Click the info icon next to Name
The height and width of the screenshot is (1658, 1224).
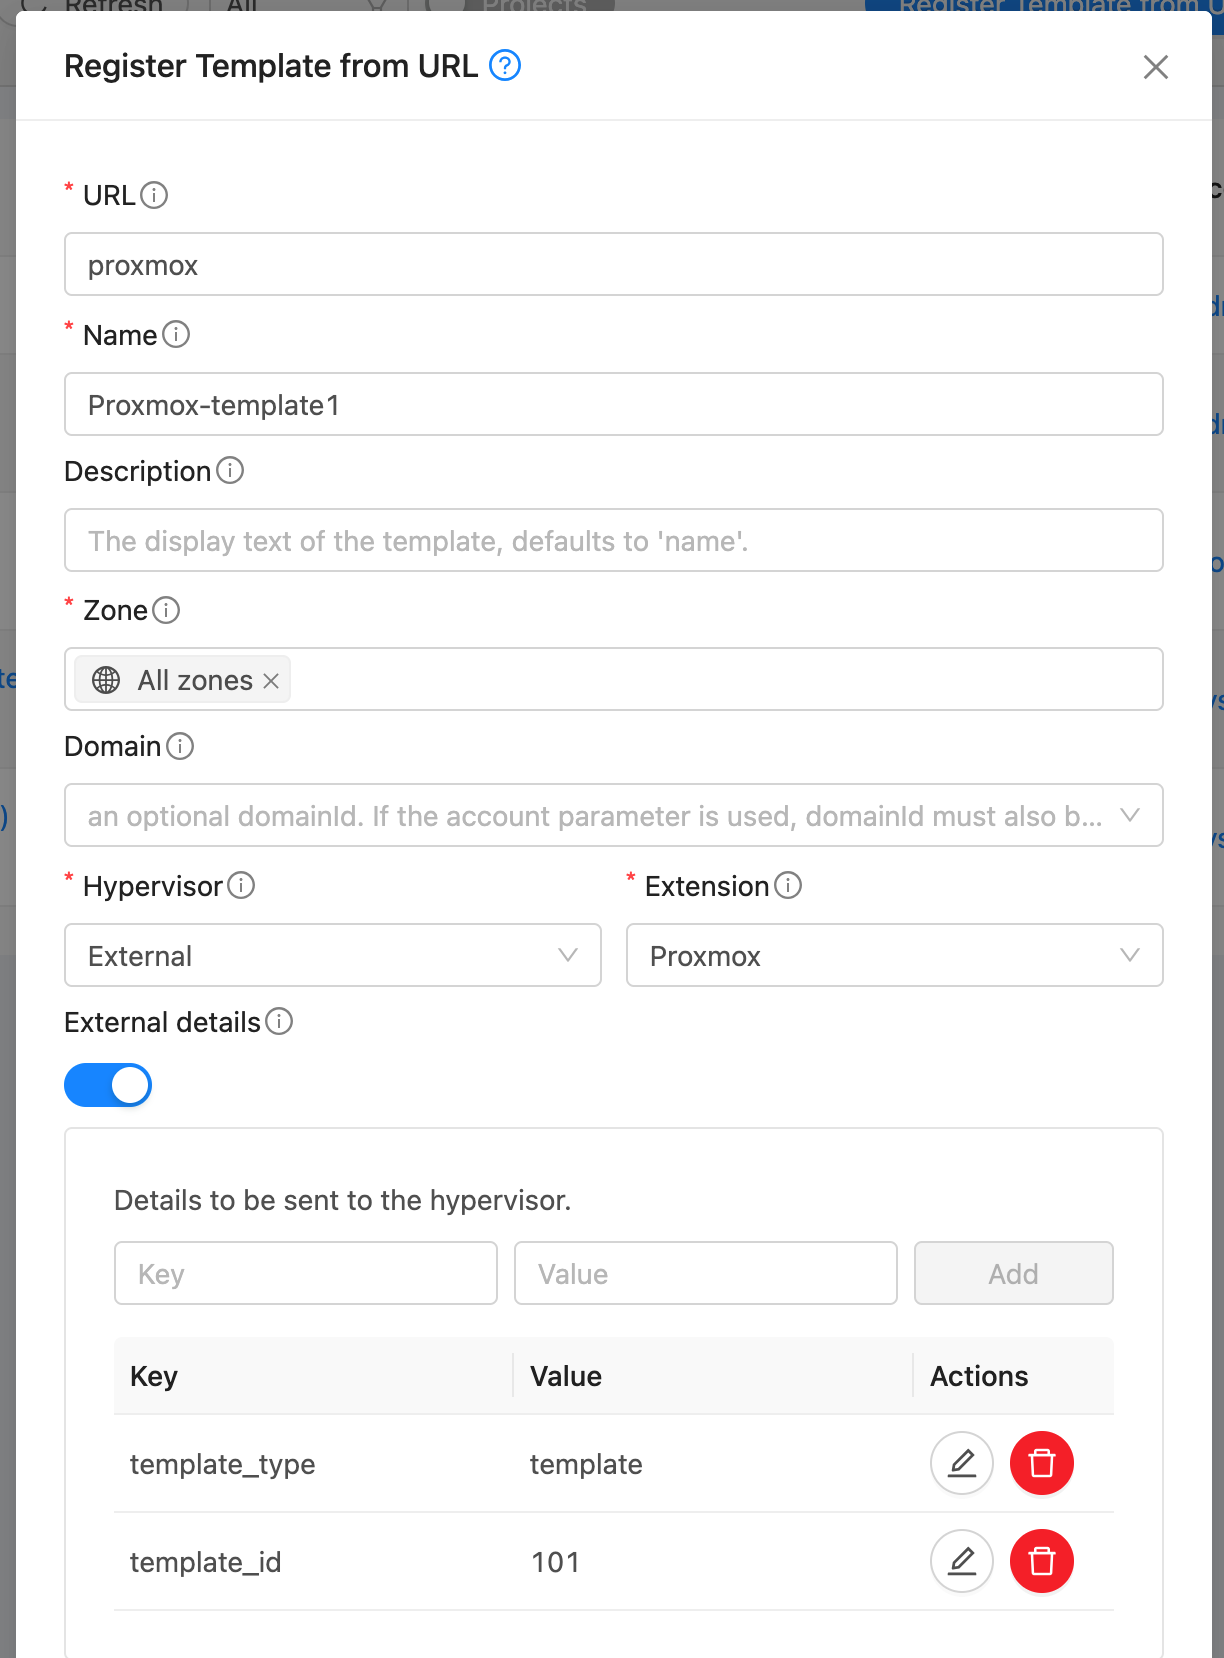coord(176,334)
